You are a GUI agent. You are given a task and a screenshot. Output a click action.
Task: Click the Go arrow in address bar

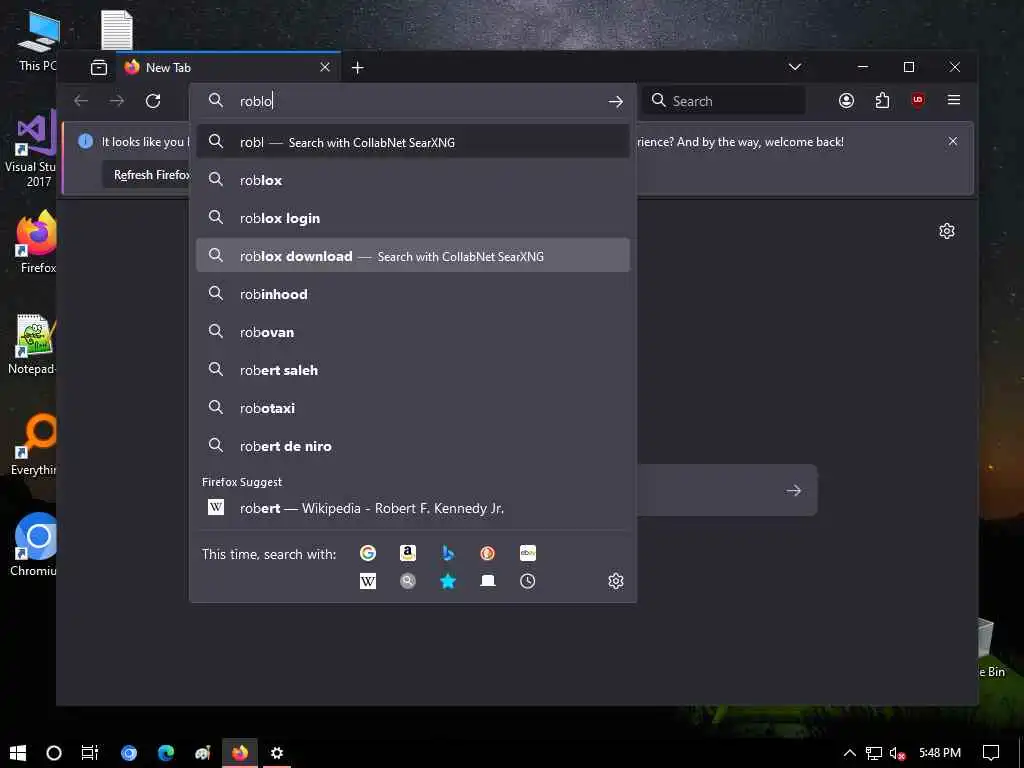pos(615,101)
